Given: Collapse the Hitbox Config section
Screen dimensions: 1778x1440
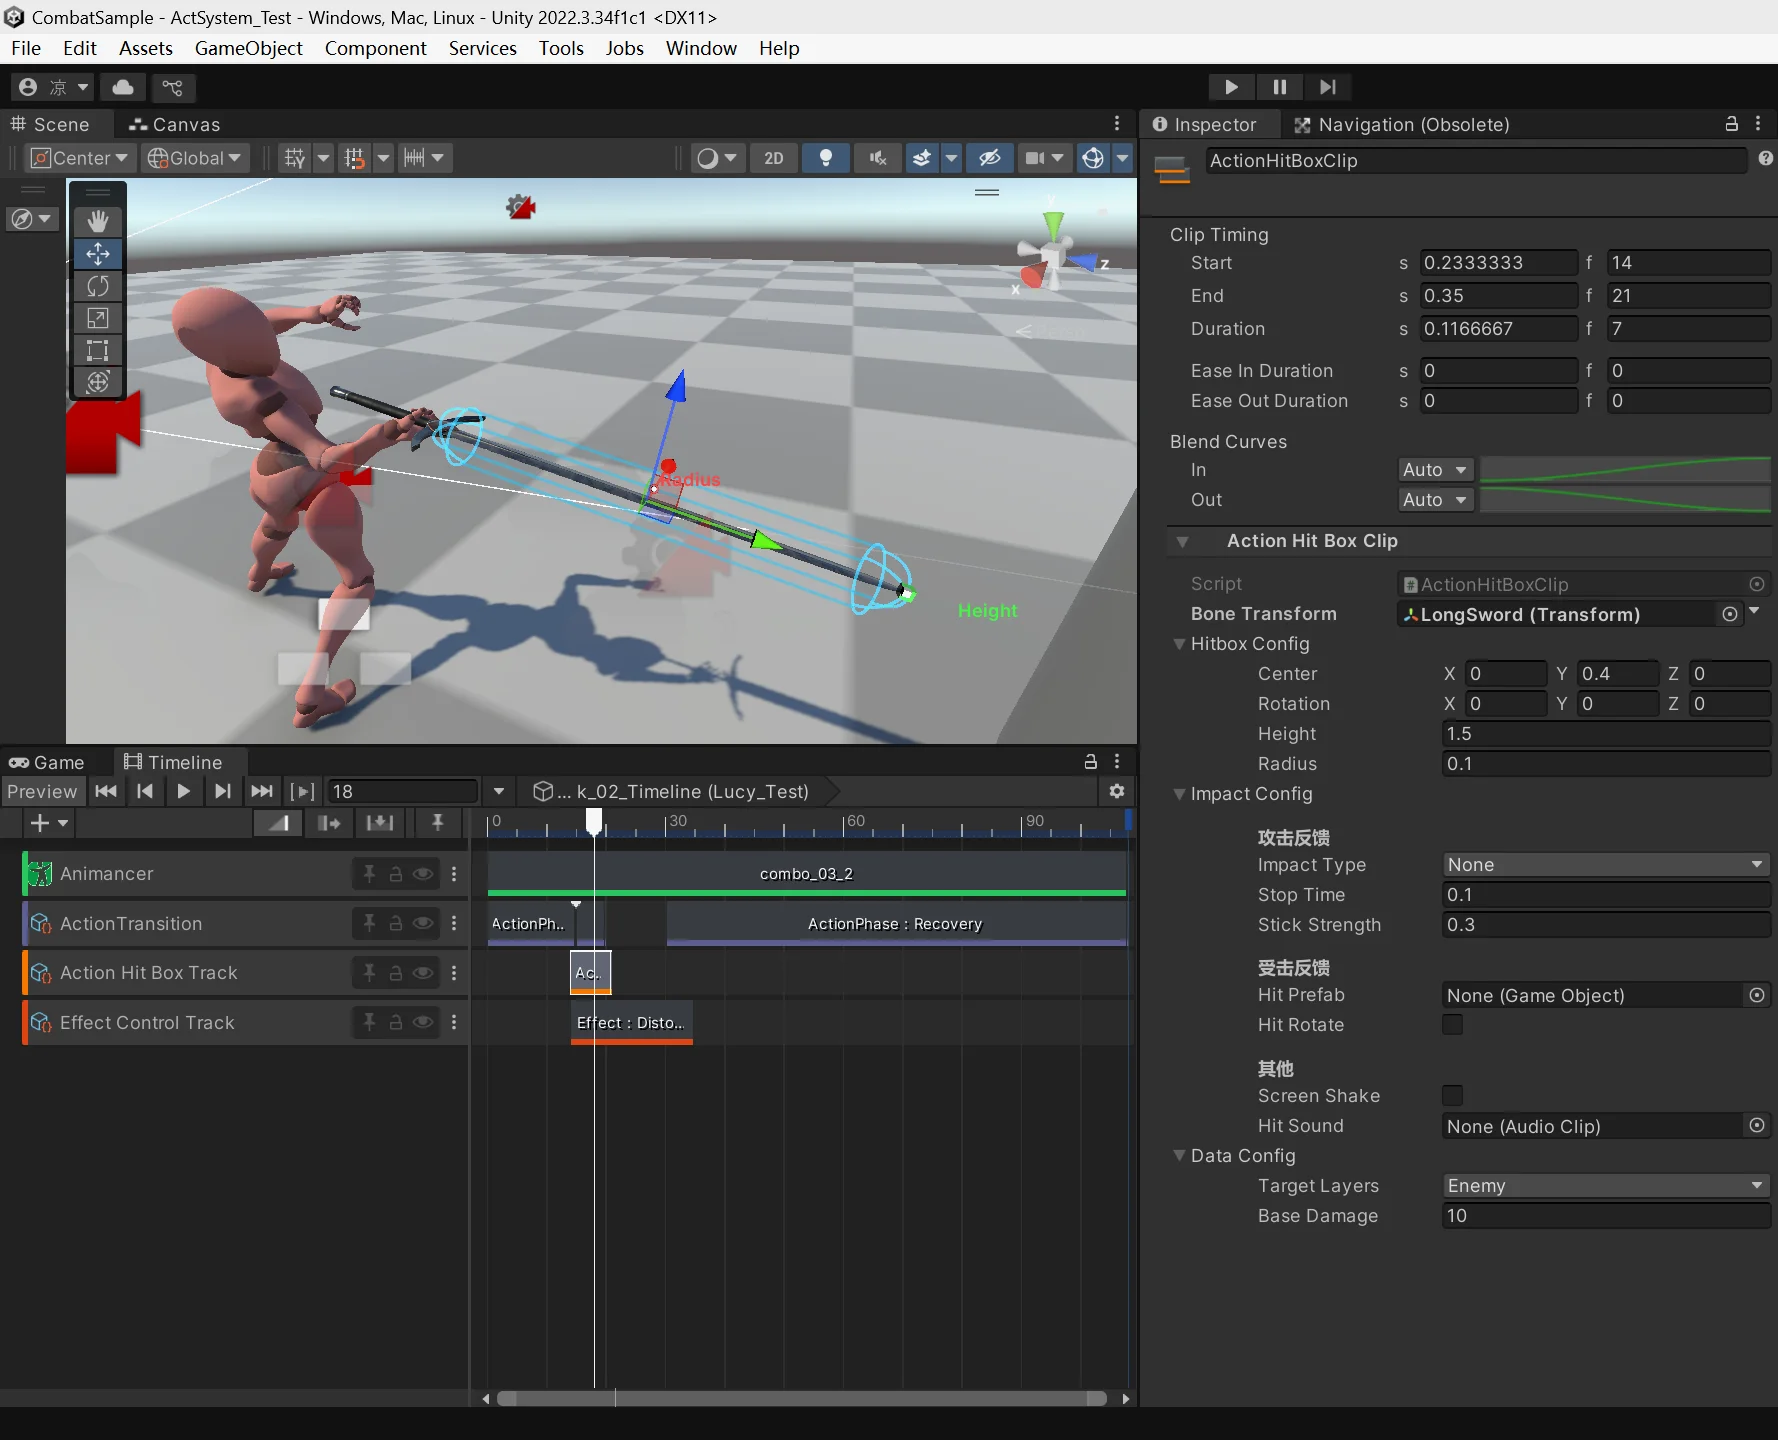Looking at the screenshot, I should pyautogui.click(x=1180, y=644).
